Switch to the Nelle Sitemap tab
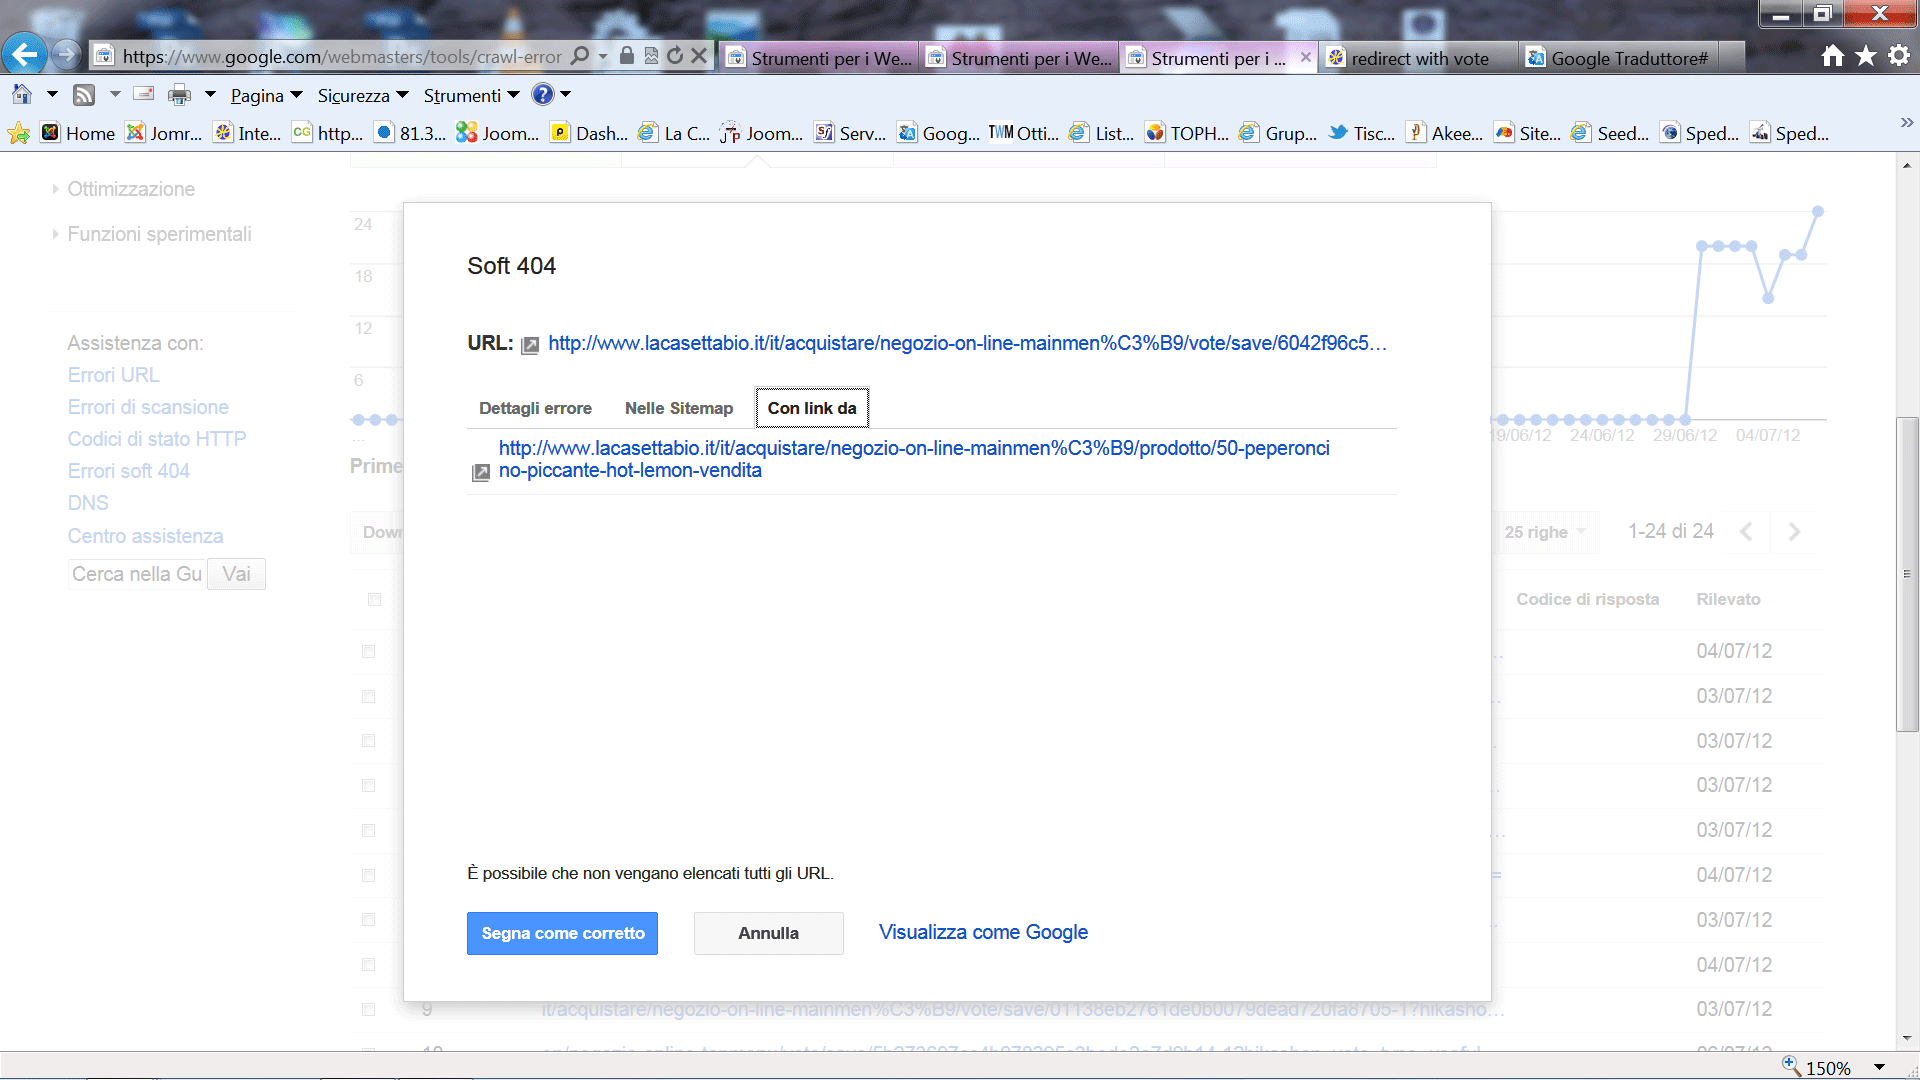The width and height of the screenshot is (1920, 1080). tap(678, 408)
